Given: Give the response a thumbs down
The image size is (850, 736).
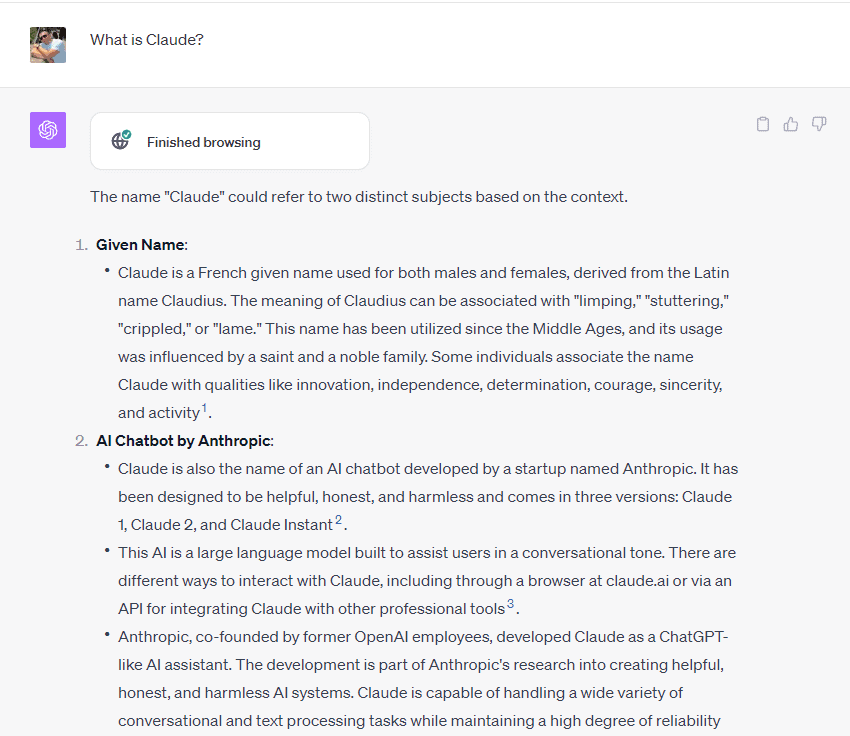Looking at the screenshot, I should (x=819, y=124).
